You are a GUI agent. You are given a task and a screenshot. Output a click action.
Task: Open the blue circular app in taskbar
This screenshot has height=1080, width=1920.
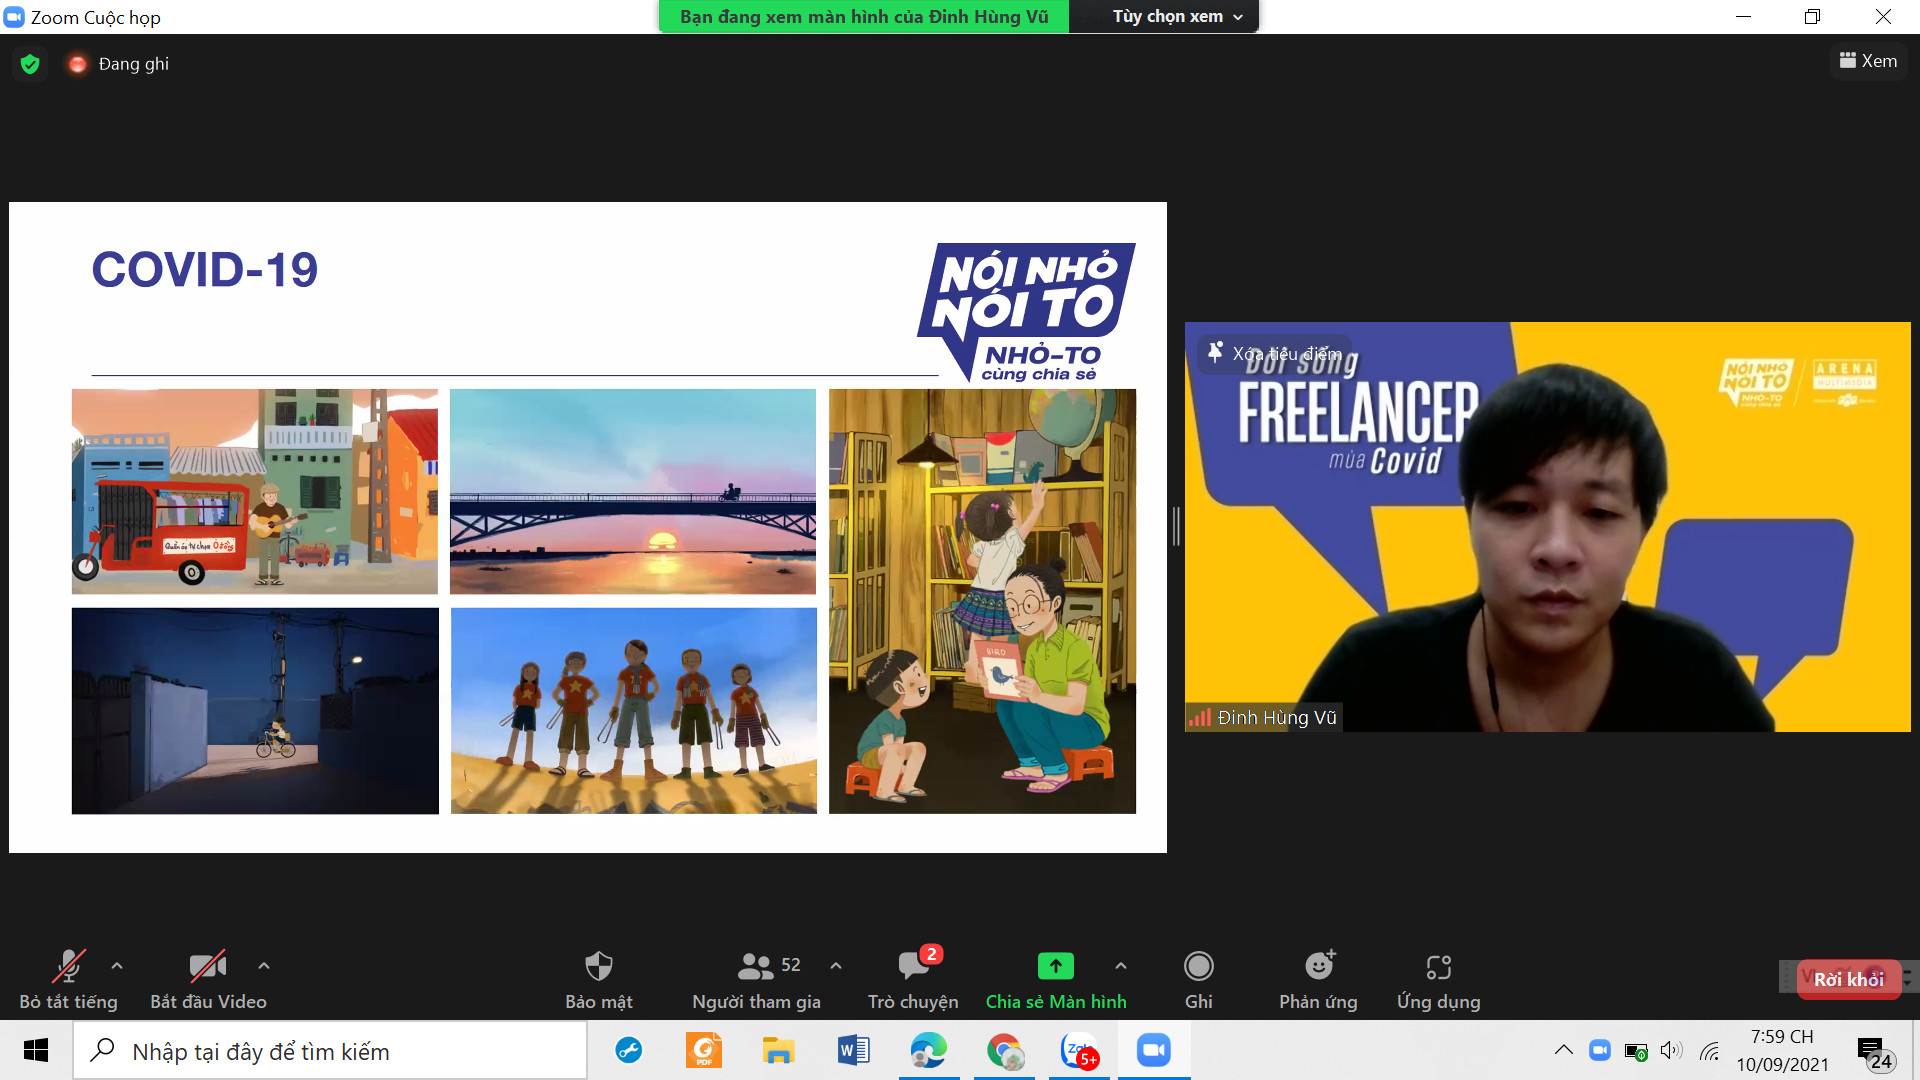628,1050
